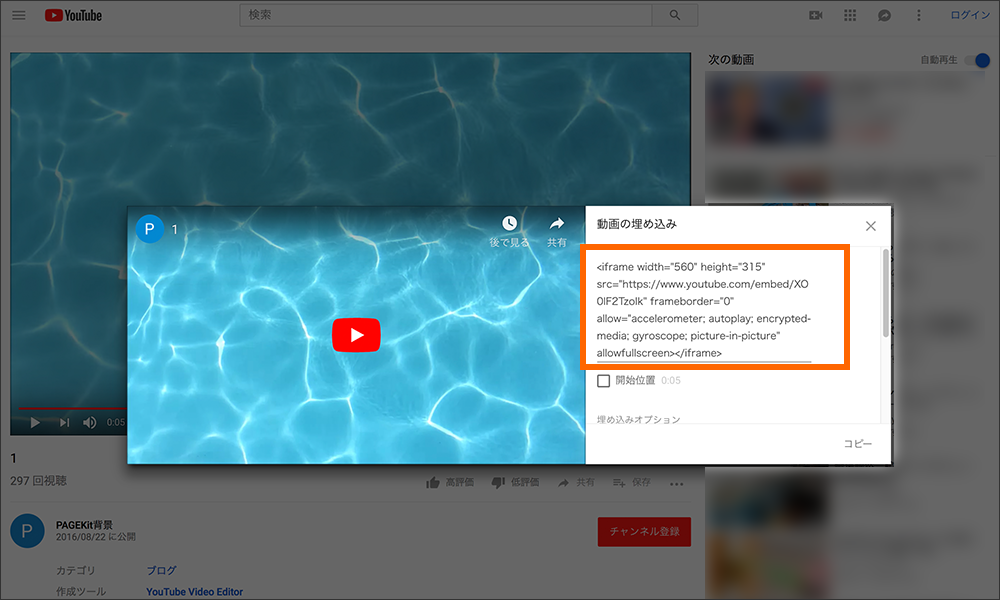The width and height of the screenshot is (1000, 600).
Task: Click the 動画の埋め込み dialog title
Action: (x=636, y=224)
